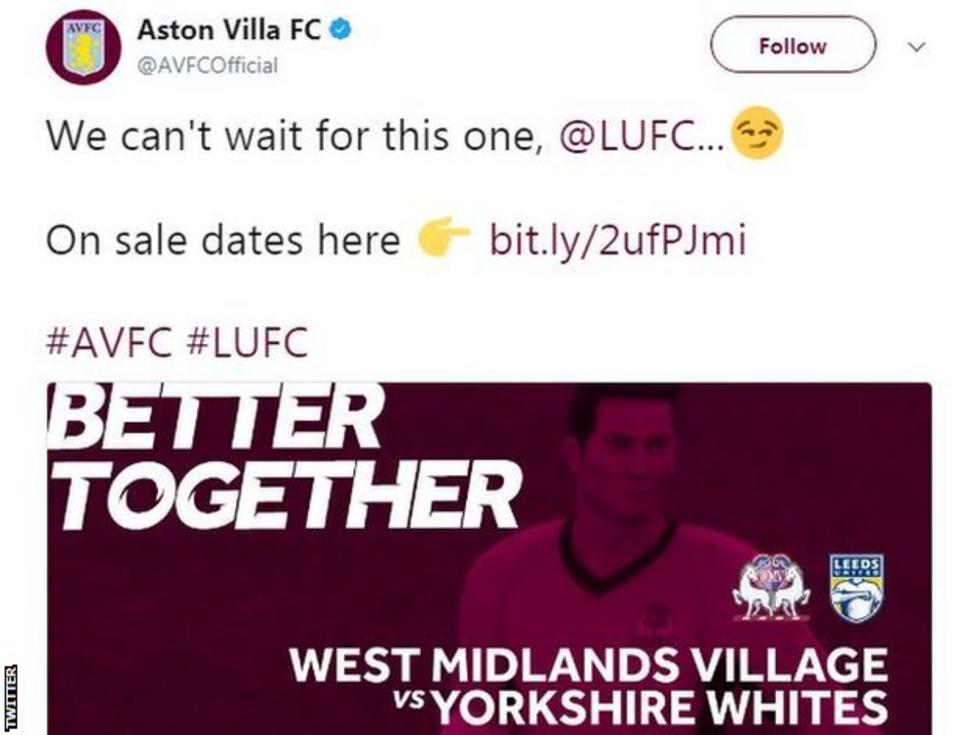Screen dimensions: 976x735
Task: Open the Aston Villa FC profile name
Action: (229, 31)
